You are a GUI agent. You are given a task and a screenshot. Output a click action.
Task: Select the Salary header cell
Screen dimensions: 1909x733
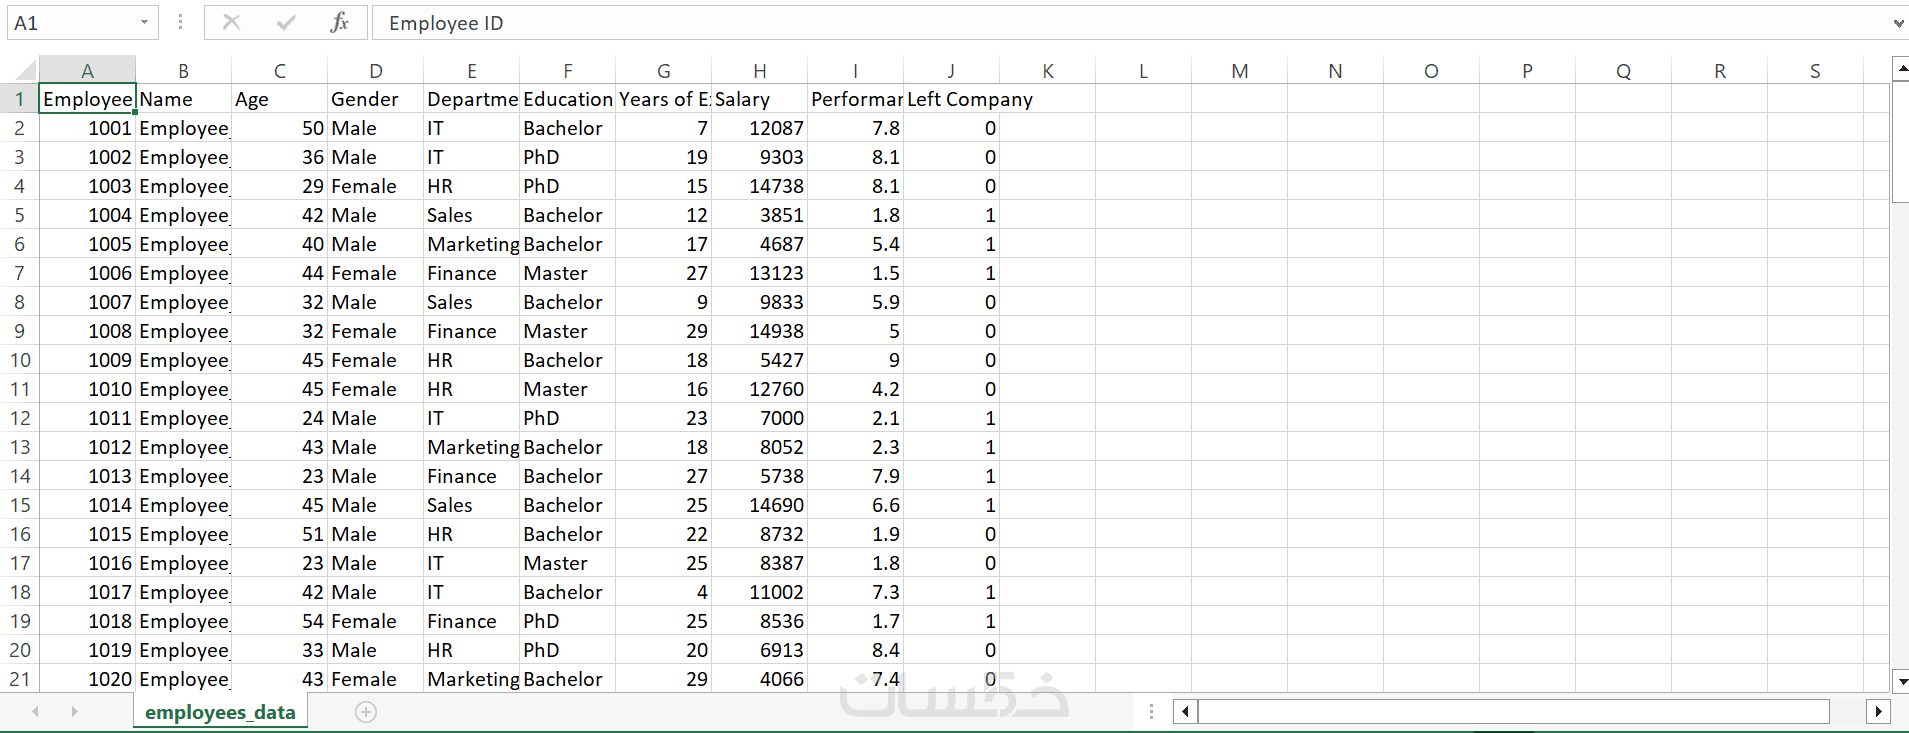point(760,99)
